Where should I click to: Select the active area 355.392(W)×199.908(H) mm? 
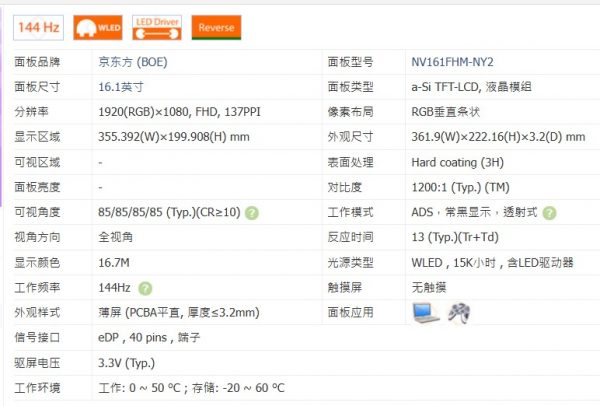174,137
